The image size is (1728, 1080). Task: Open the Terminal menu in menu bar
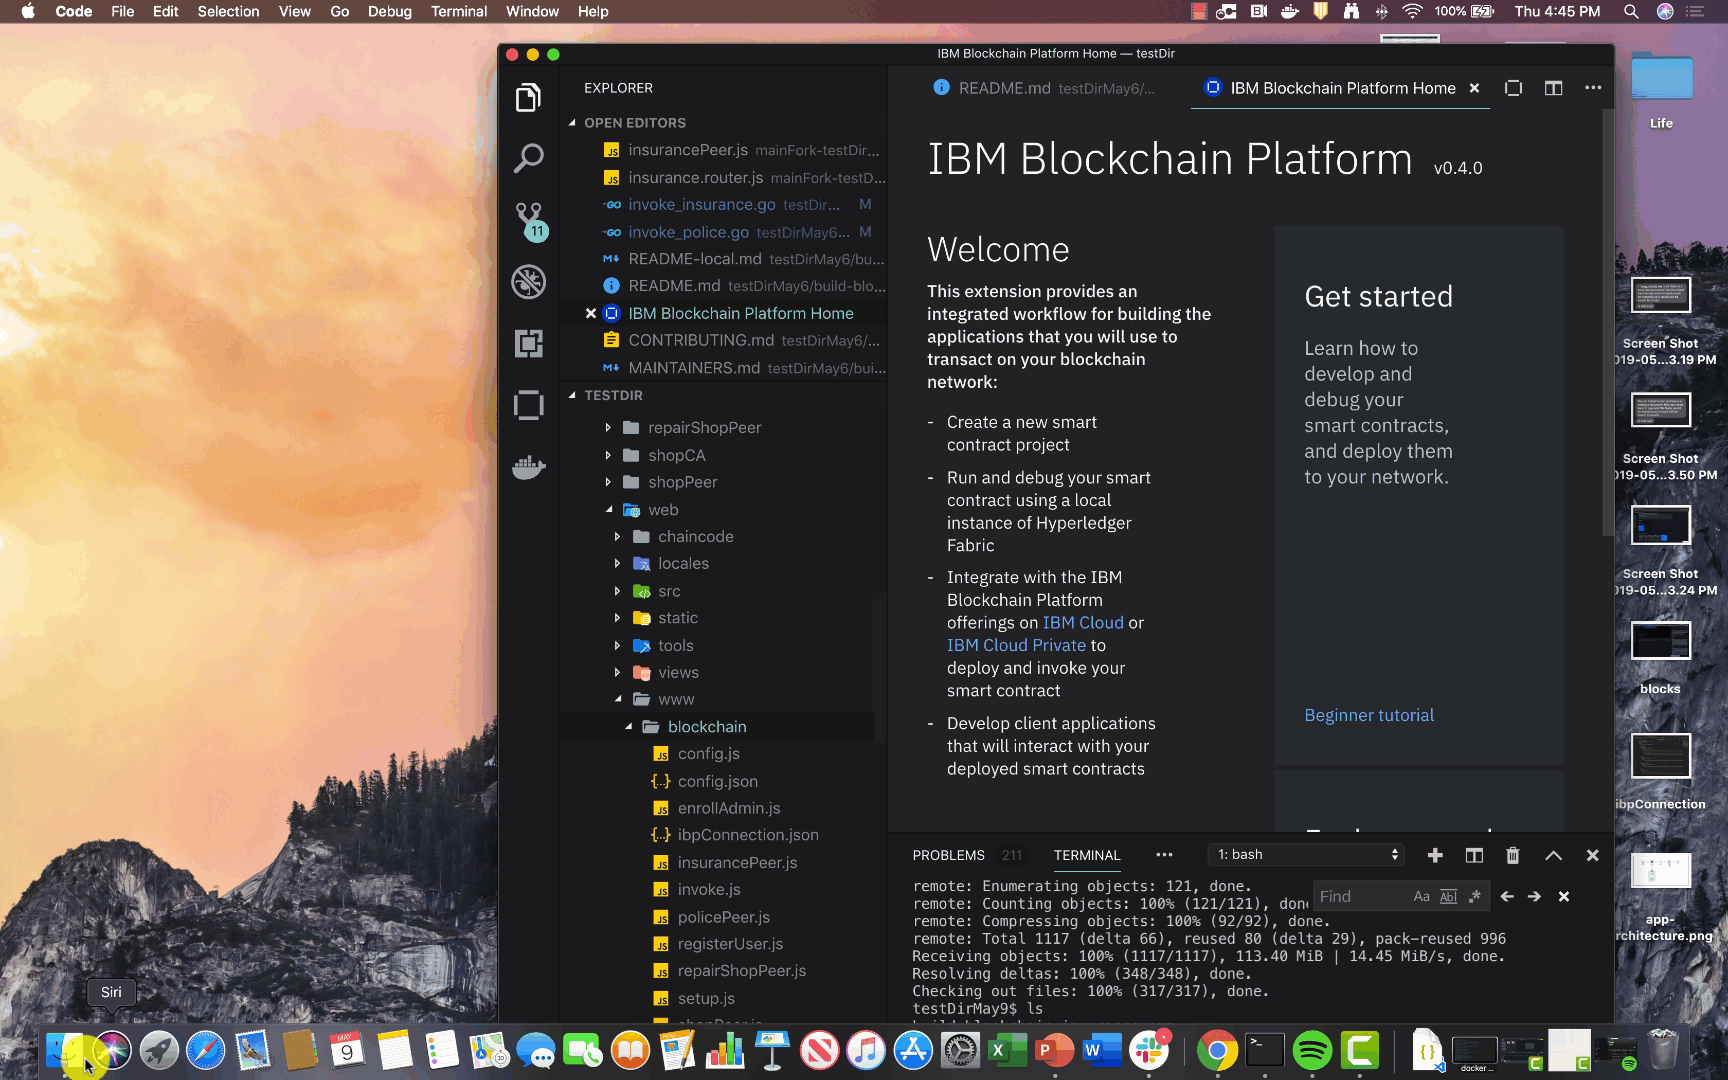pyautogui.click(x=459, y=11)
